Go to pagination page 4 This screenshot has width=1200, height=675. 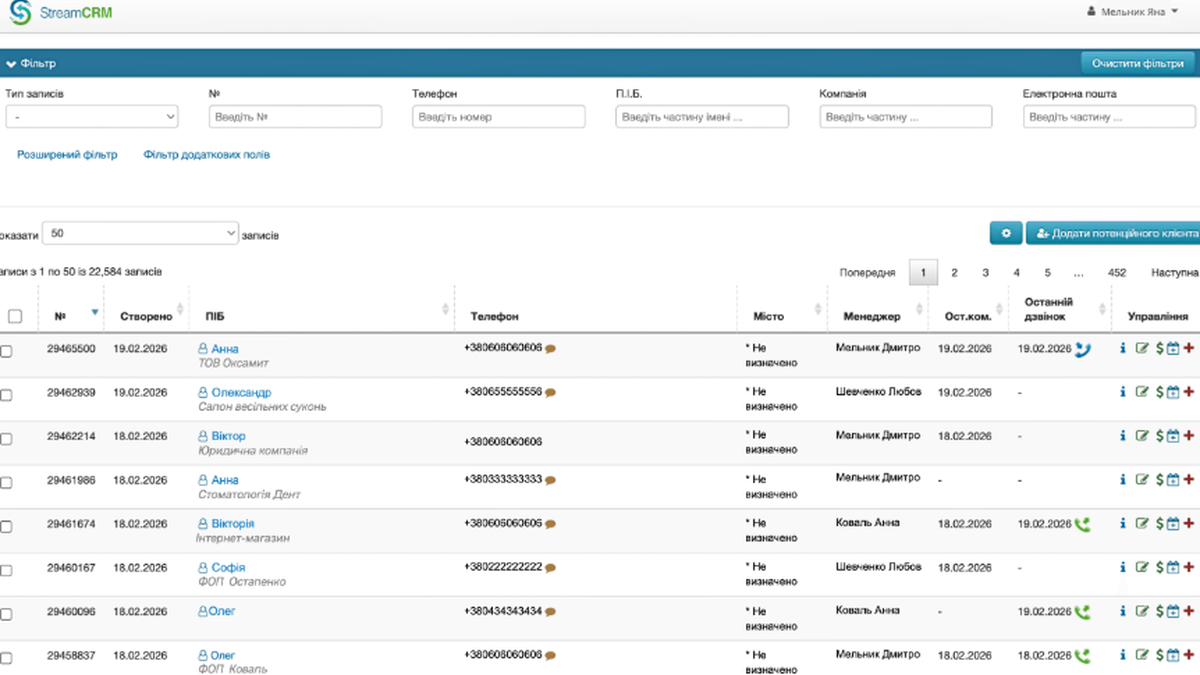[x=1017, y=272]
